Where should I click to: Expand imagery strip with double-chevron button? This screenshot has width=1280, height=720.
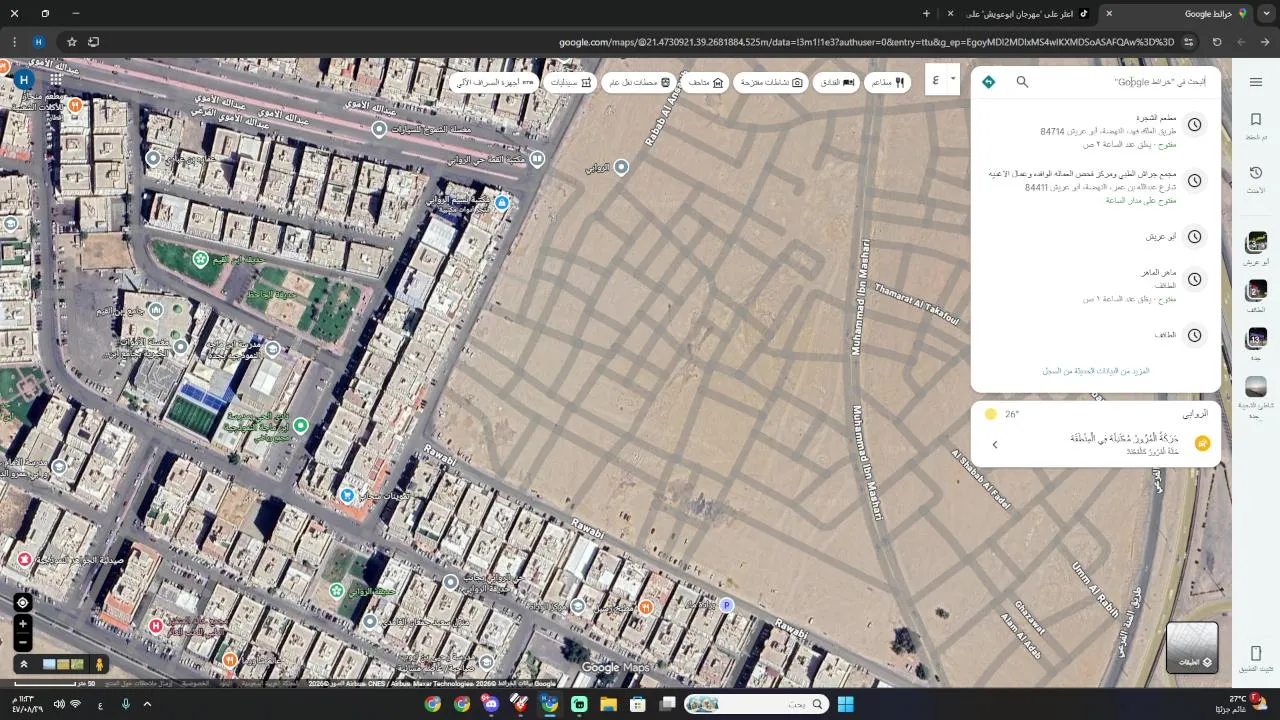(23, 664)
